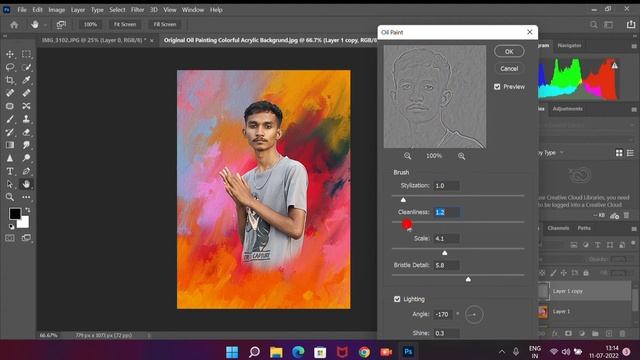Image resolution: width=640 pixels, height=360 pixels.
Task: Enable the pixel layer filter
Action: pyautogui.click(x=574, y=245)
